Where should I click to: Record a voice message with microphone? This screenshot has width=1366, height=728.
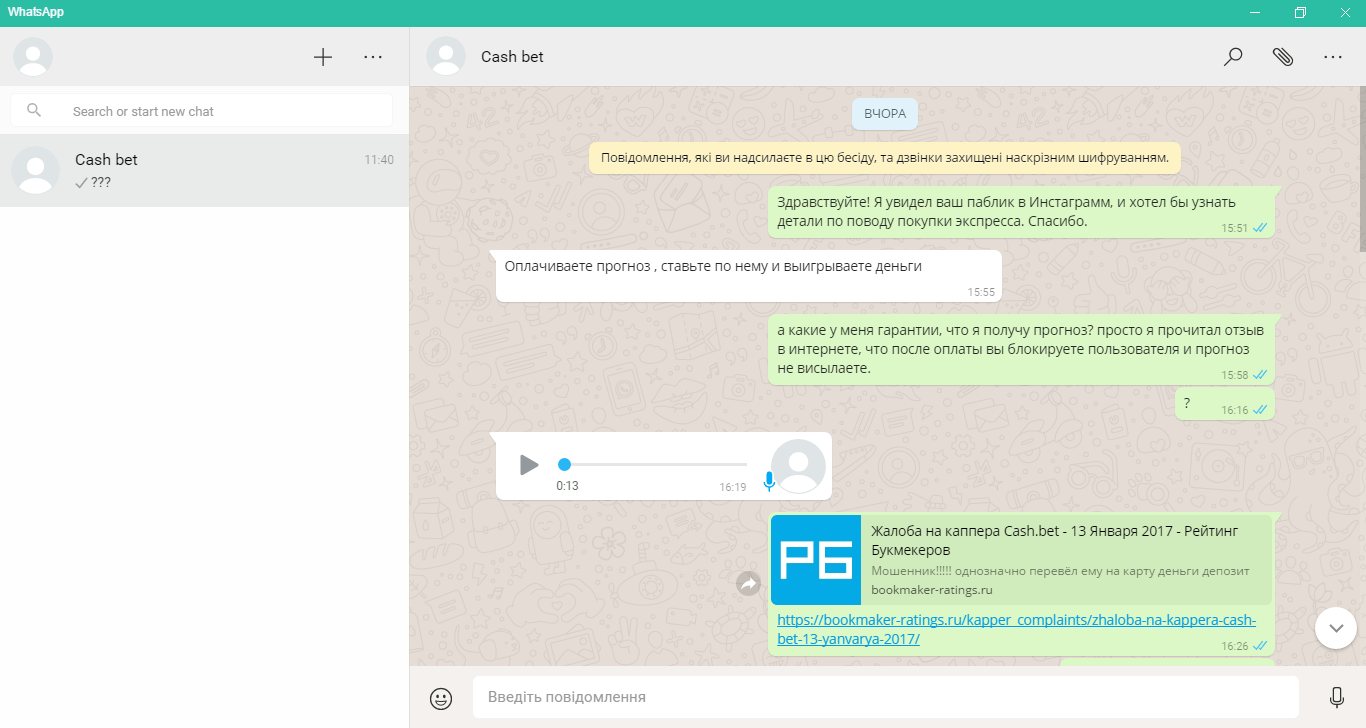click(1336, 698)
